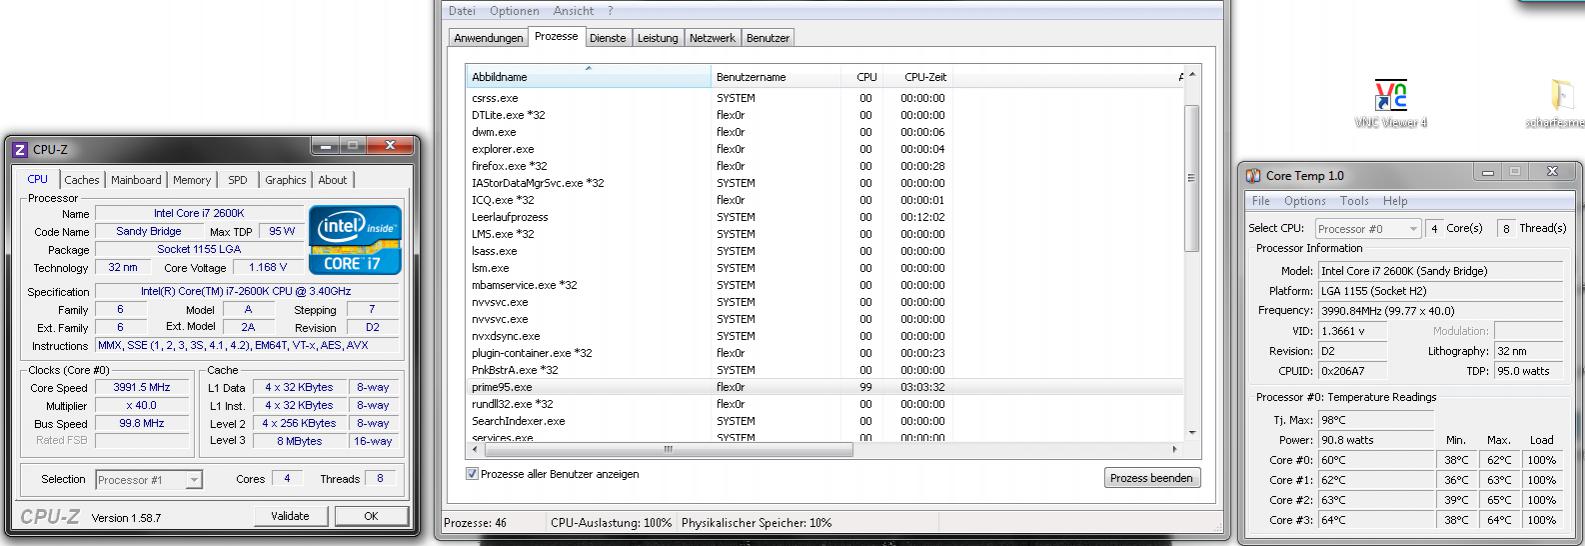The height and width of the screenshot is (546, 1585).
Task: Open Ansicht menu in Task Manager
Action: coord(573,11)
